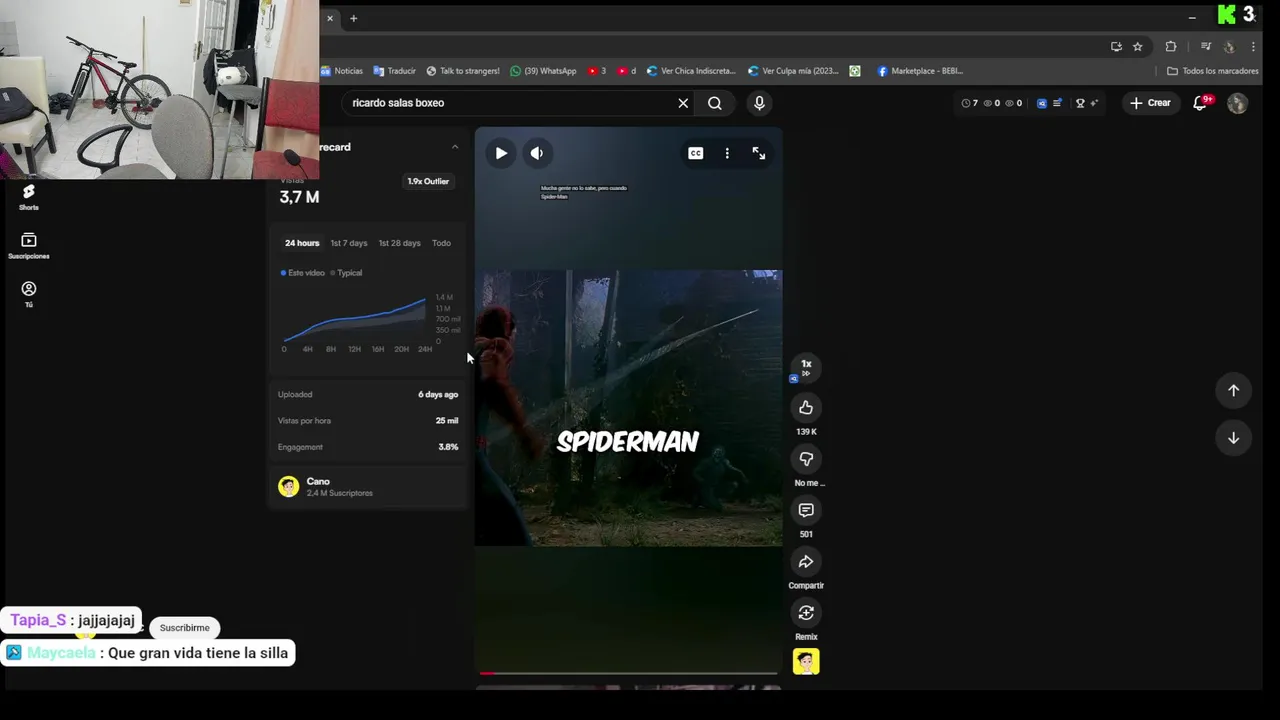
Task: Open the notifications bell with 9+ badge
Action: pyautogui.click(x=1201, y=103)
